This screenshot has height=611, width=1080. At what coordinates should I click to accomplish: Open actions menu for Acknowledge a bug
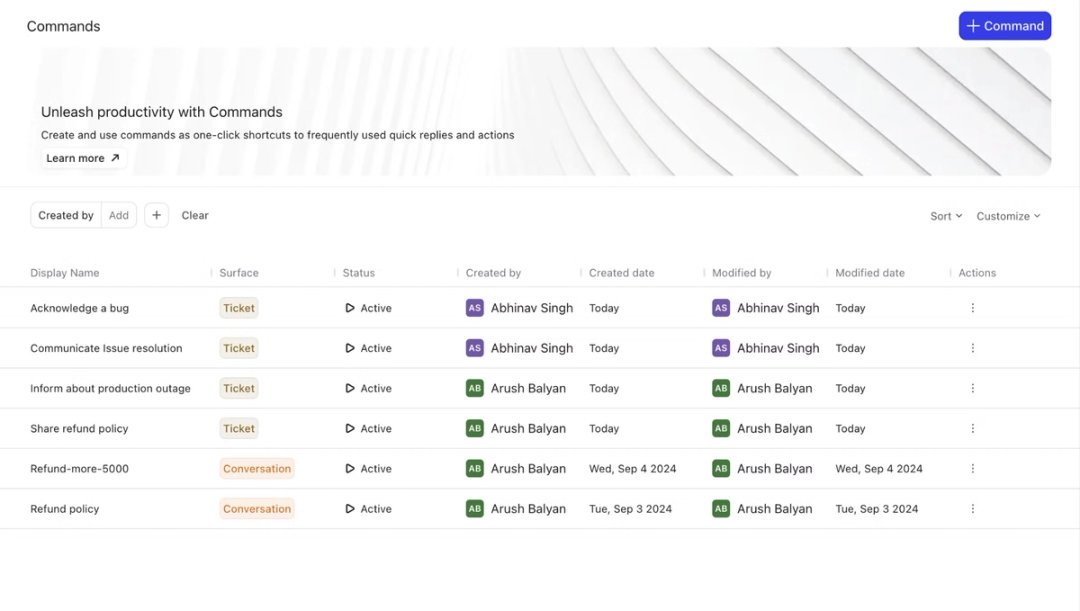[973, 308]
